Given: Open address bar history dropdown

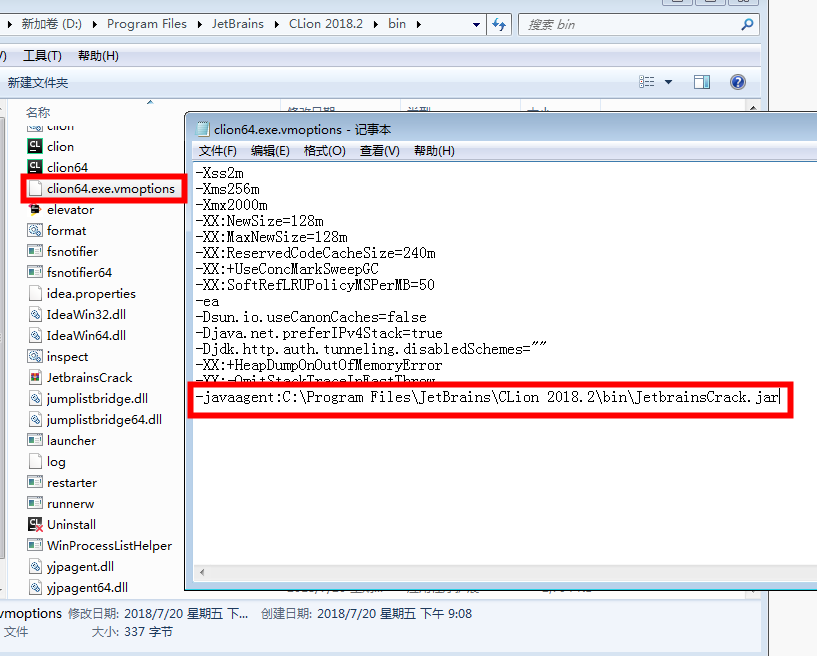Looking at the screenshot, I should 476,24.
